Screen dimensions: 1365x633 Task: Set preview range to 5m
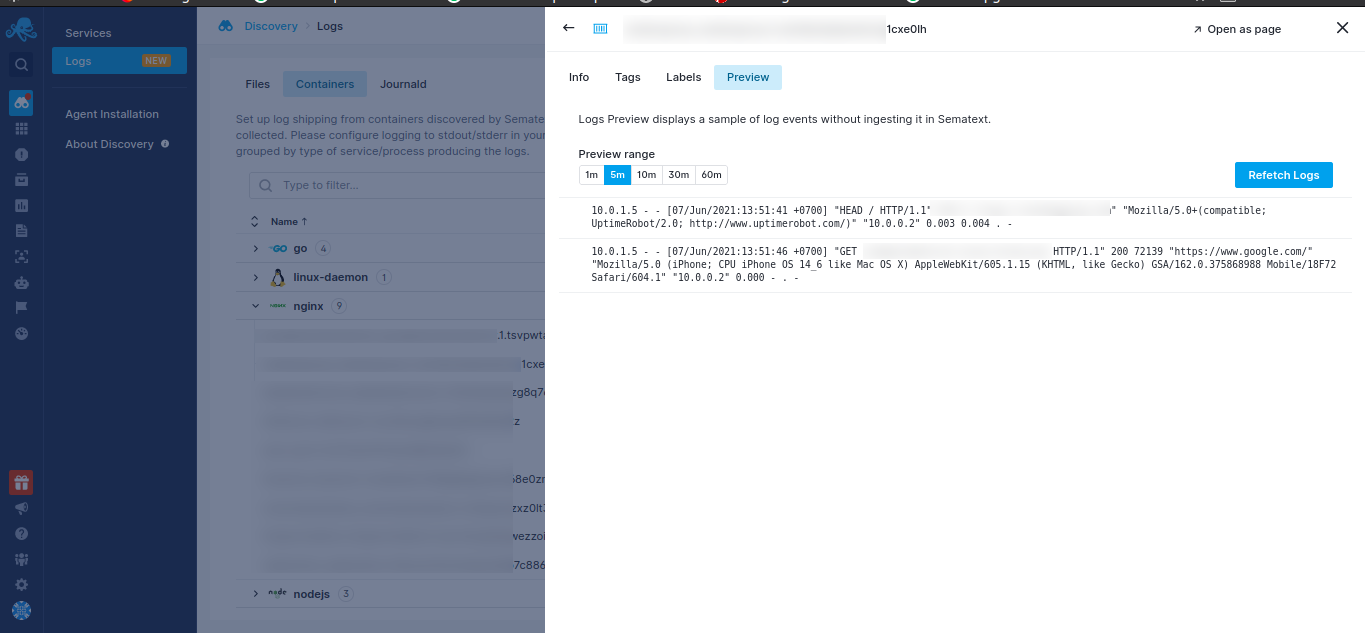coord(617,175)
